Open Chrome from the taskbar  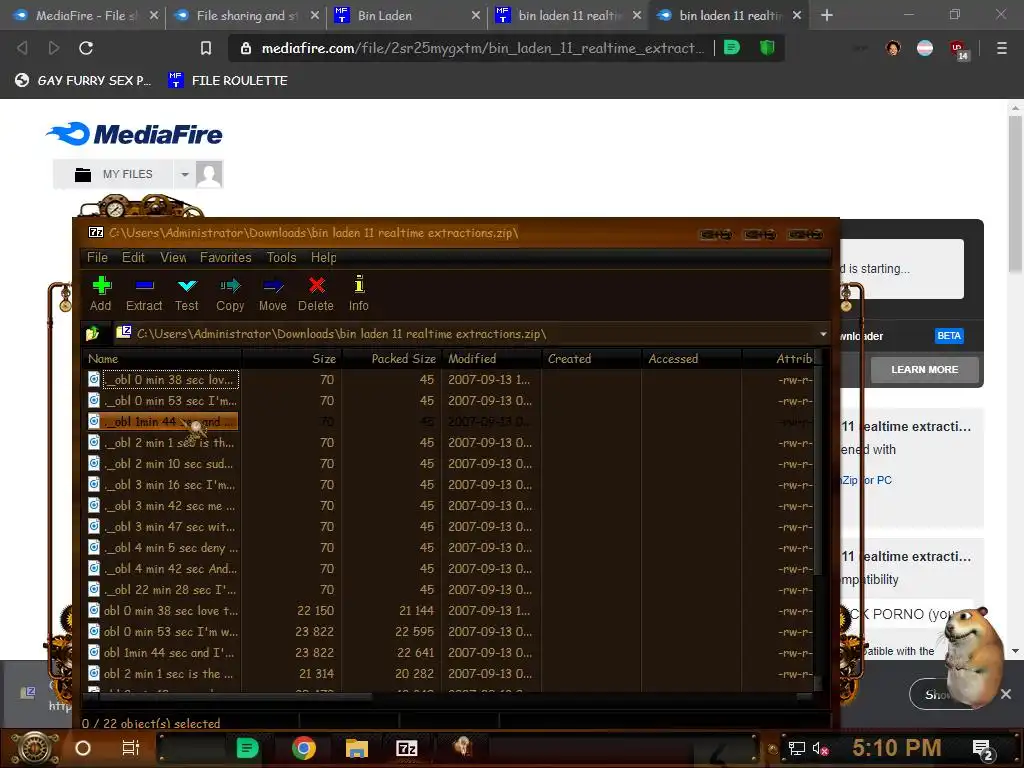click(304, 748)
